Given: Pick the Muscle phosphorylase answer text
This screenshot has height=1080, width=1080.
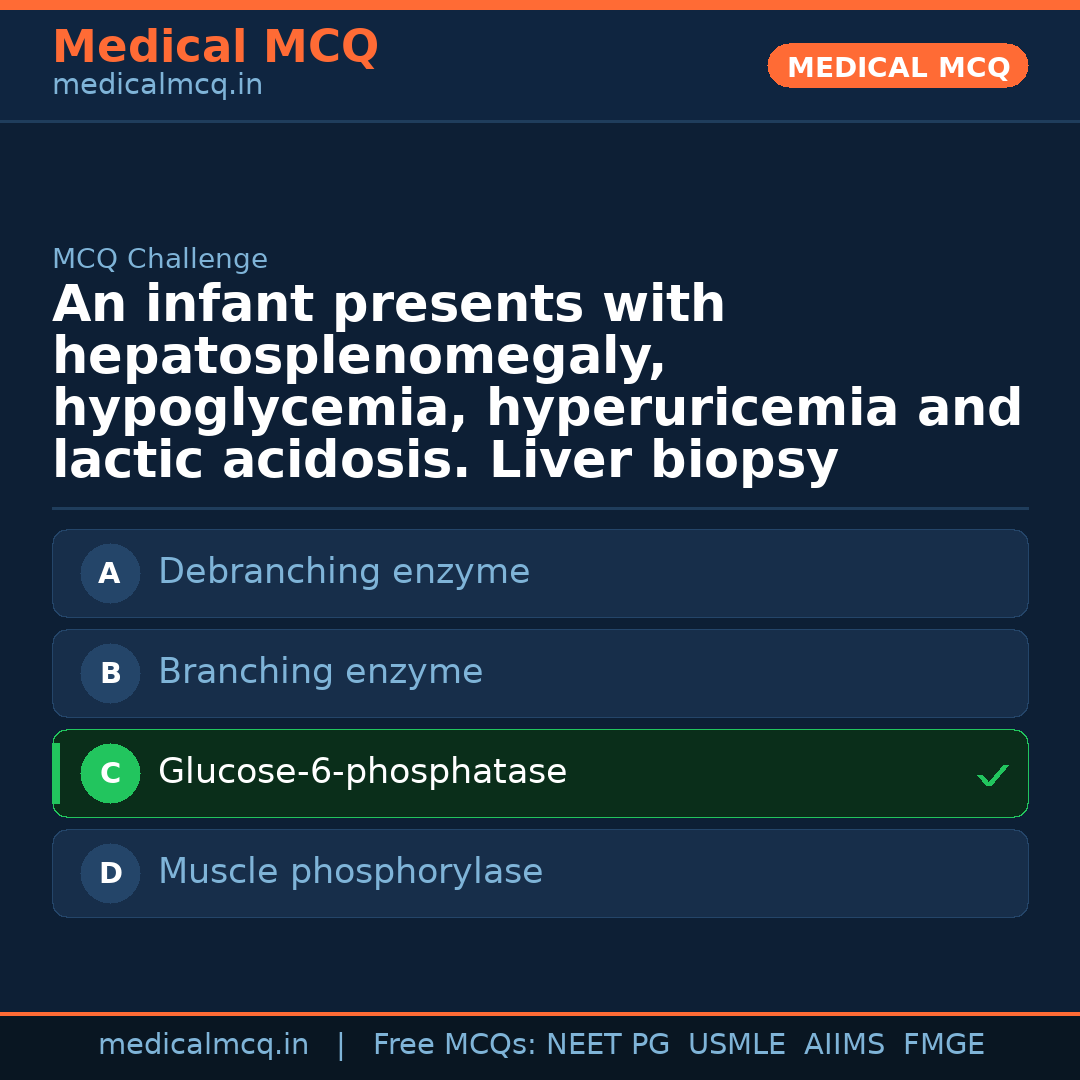Looking at the screenshot, I should pos(350,872).
